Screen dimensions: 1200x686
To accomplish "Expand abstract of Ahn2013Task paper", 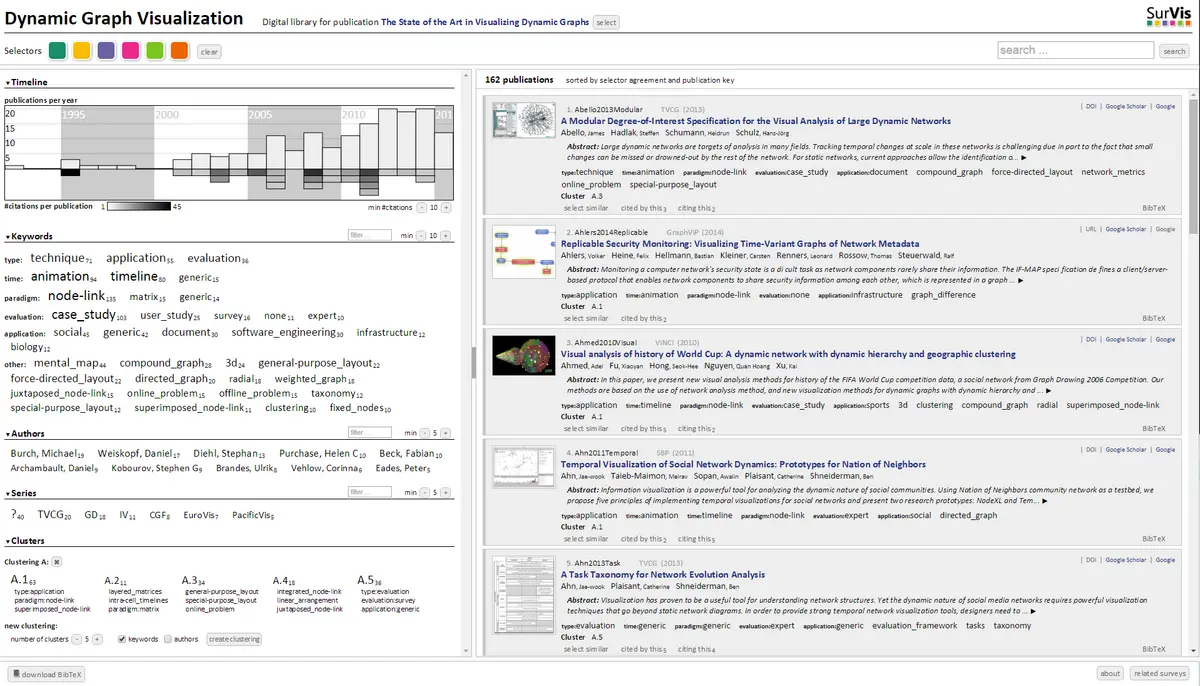I will click(1033, 610).
